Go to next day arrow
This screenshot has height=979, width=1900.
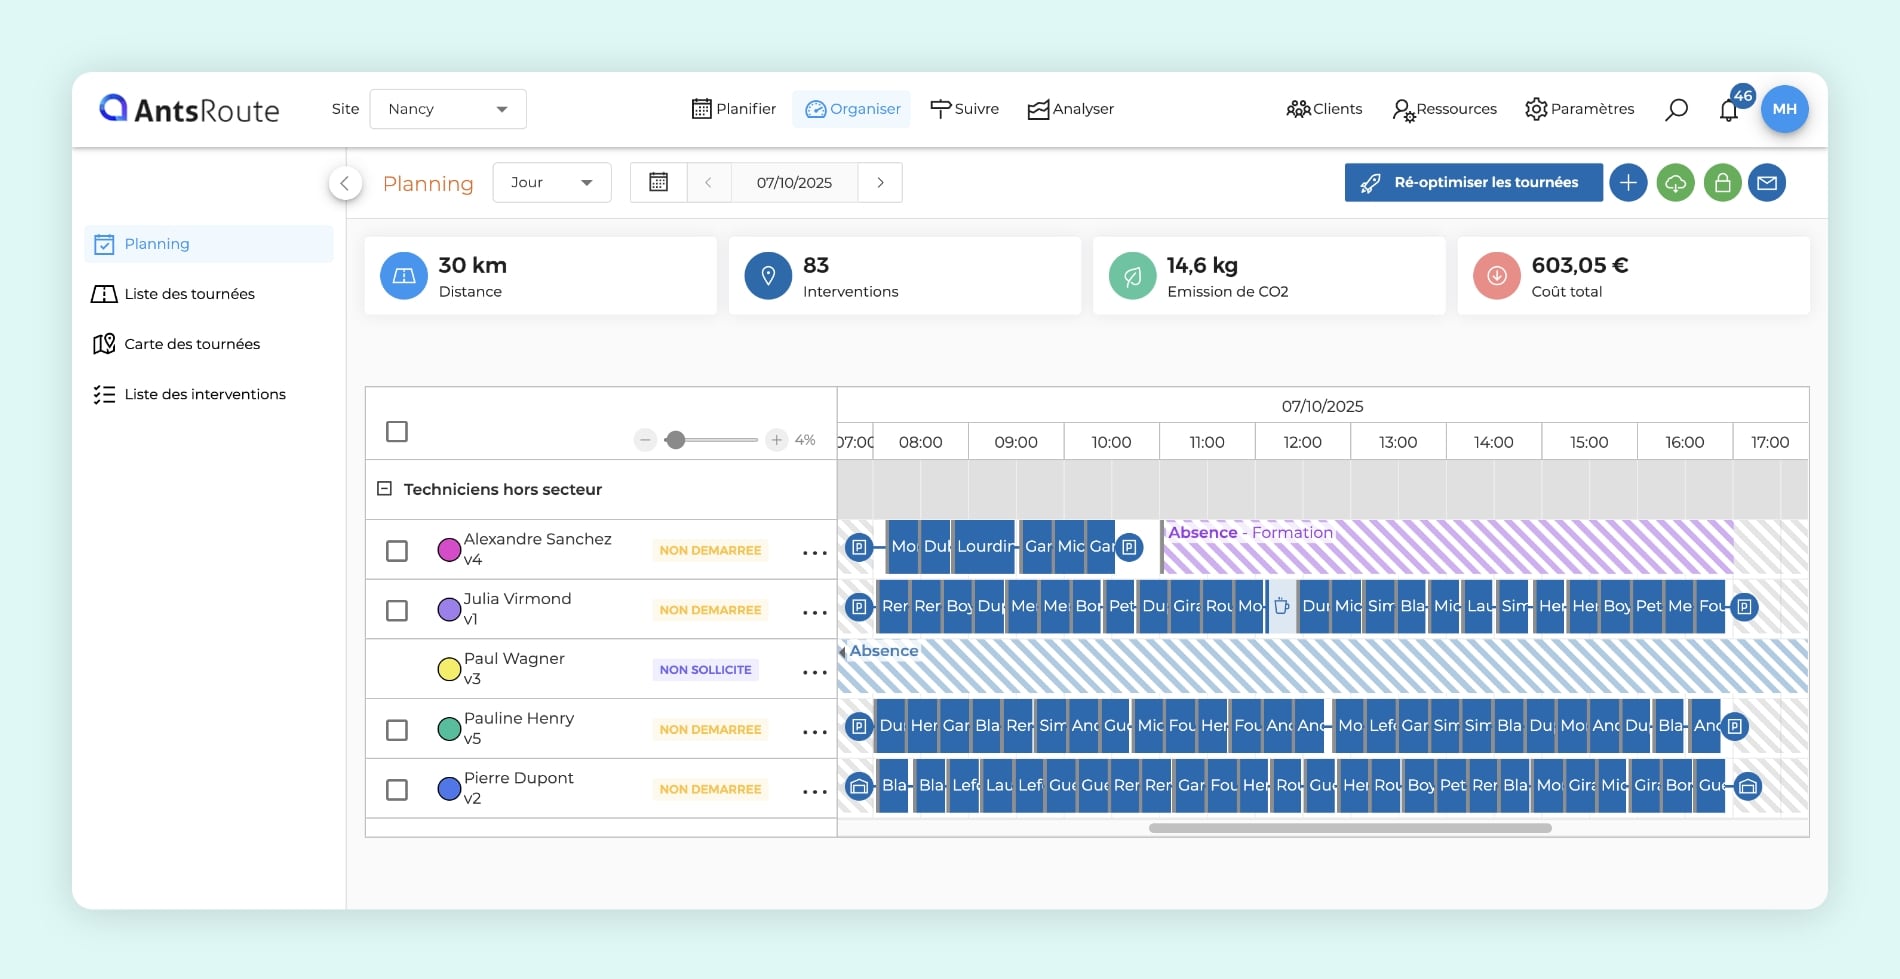pos(880,183)
